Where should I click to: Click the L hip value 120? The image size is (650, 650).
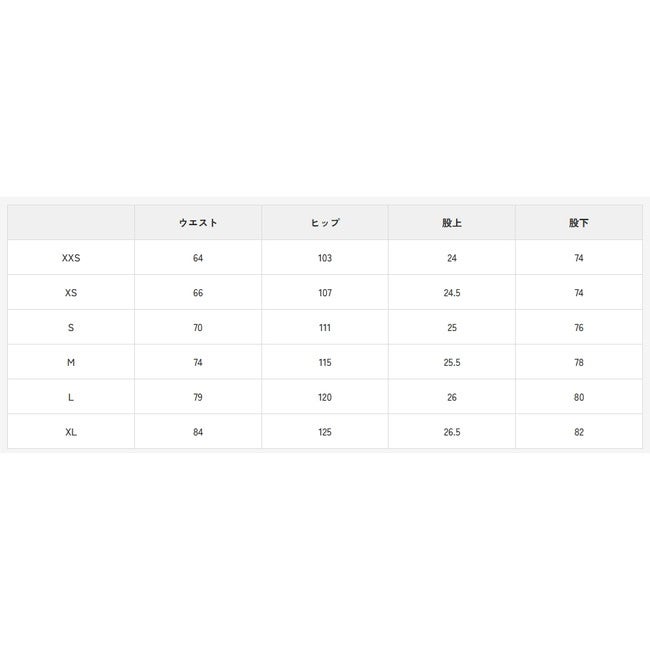click(x=325, y=397)
